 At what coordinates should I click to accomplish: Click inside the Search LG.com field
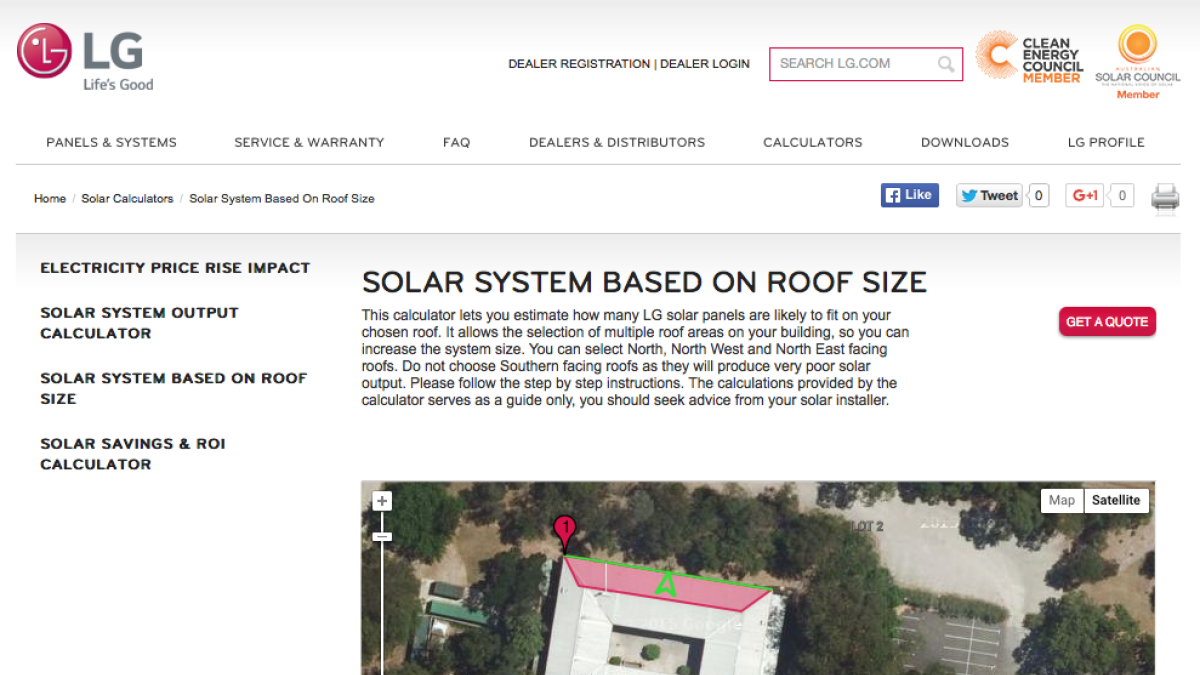pos(855,63)
